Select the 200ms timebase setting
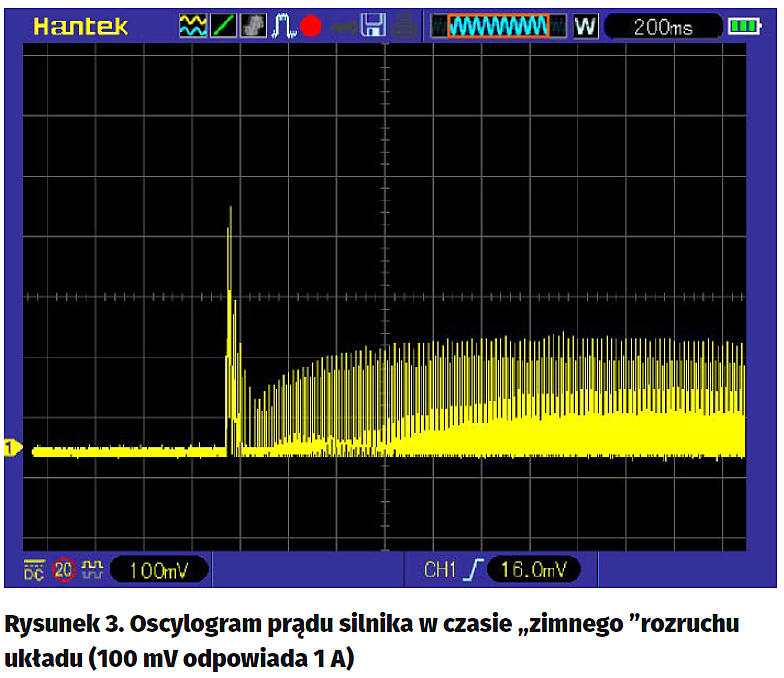 662,27
